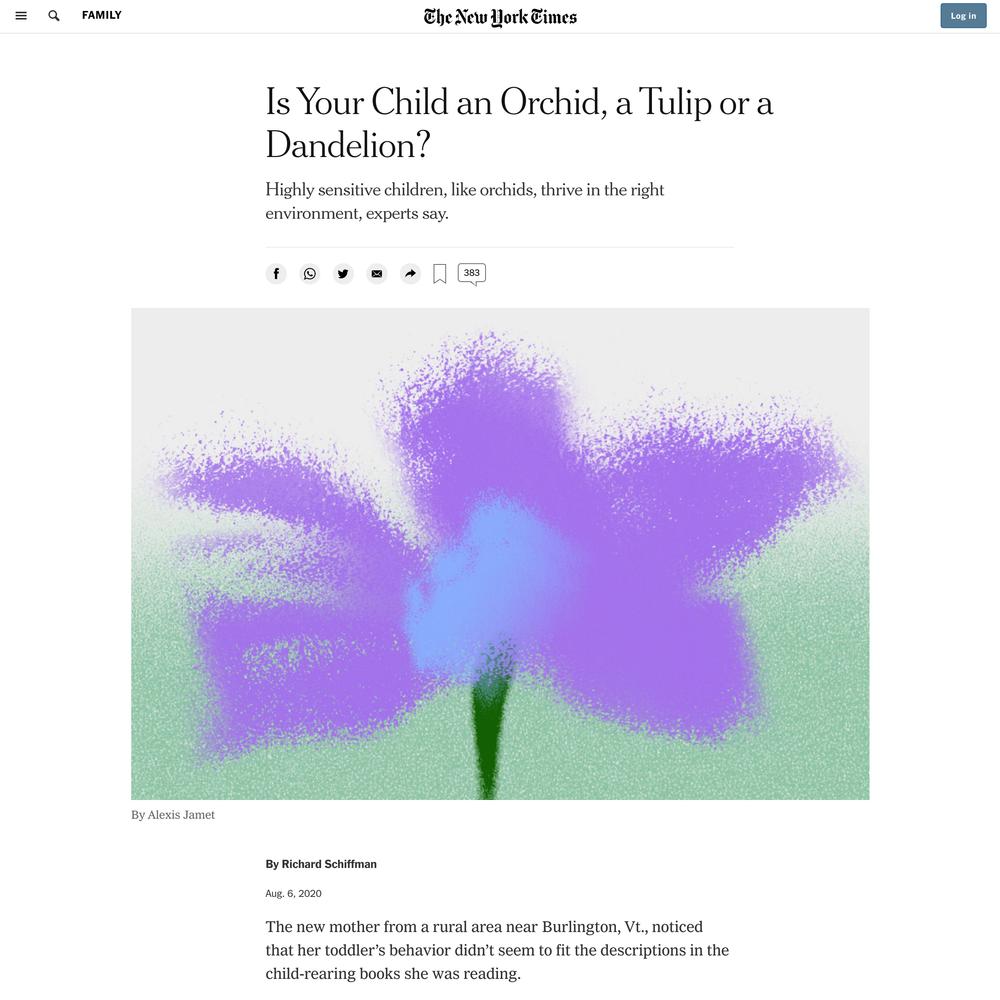Open more sharing options arrow
The height and width of the screenshot is (1000, 1000).
click(410, 274)
